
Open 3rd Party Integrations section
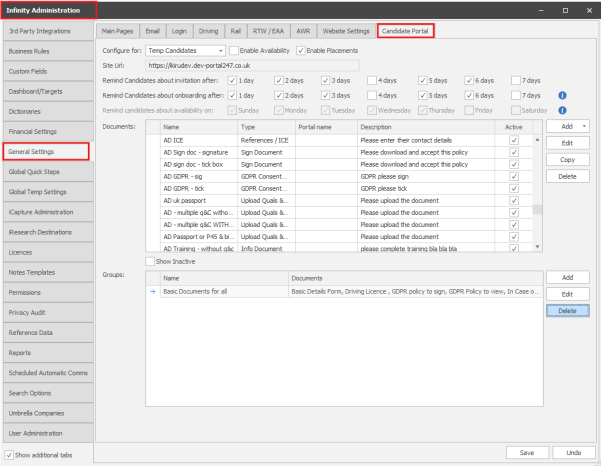(x=48, y=31)
